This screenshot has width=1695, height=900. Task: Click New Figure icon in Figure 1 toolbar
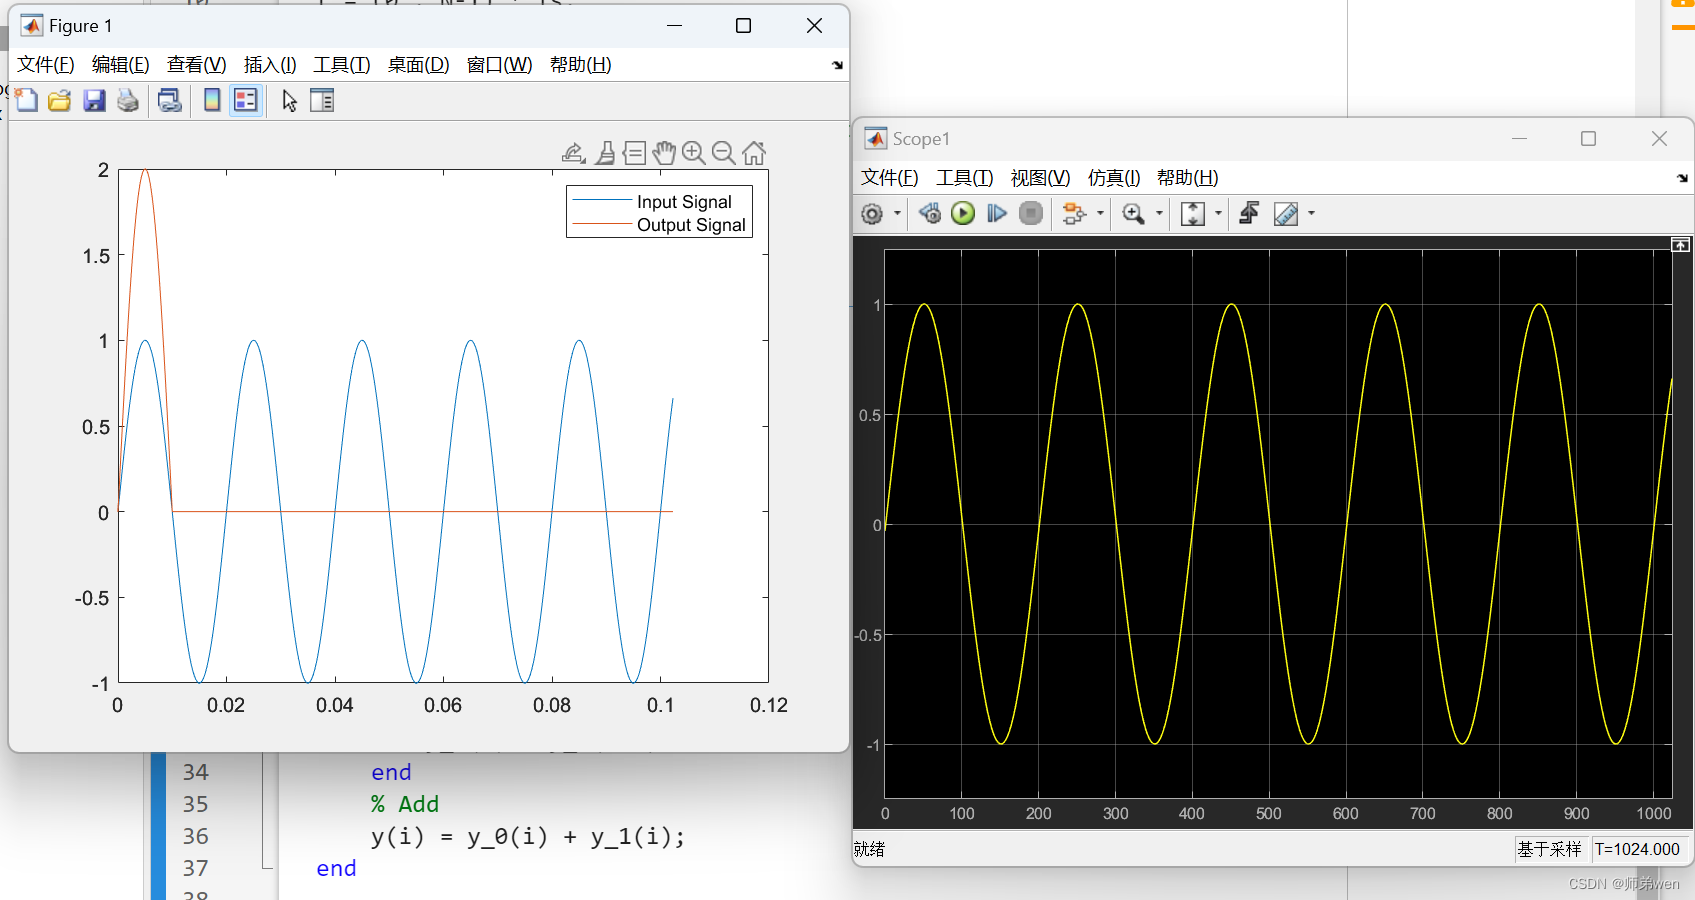pyautogui.click(x=27, y=100)
